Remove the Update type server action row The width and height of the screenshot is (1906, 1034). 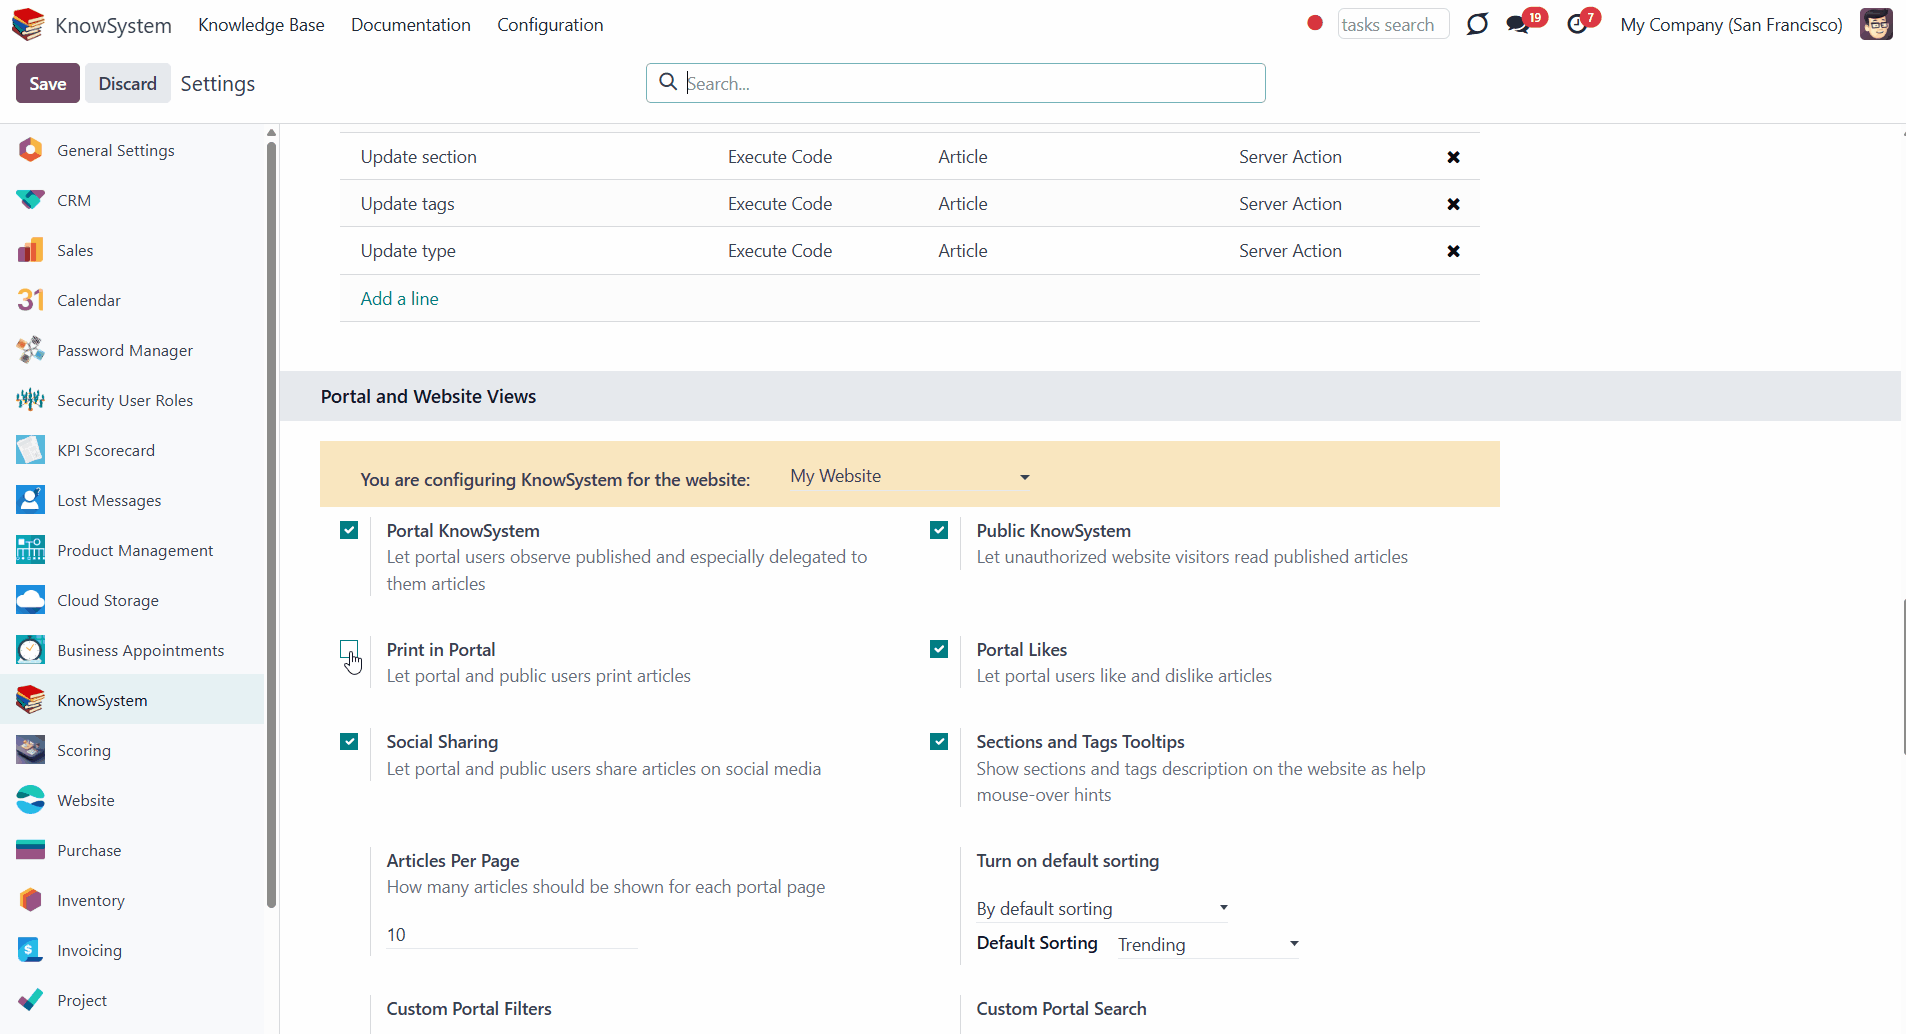tap(1453, 251)
